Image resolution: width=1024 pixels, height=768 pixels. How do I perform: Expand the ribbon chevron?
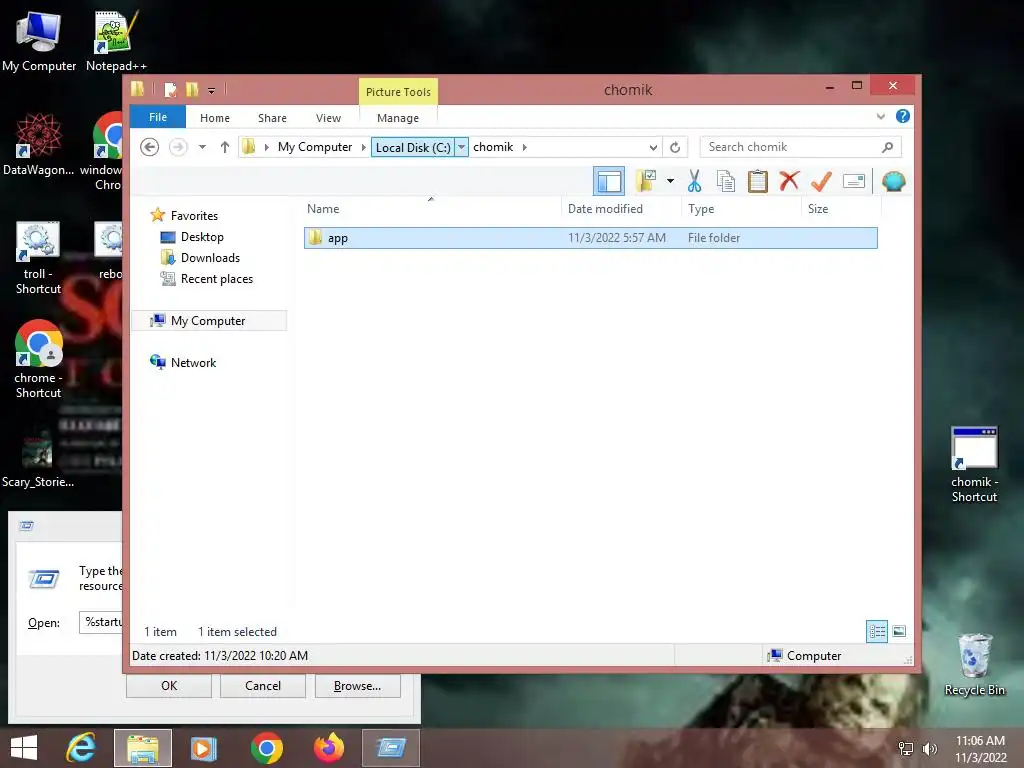(880, 116)
